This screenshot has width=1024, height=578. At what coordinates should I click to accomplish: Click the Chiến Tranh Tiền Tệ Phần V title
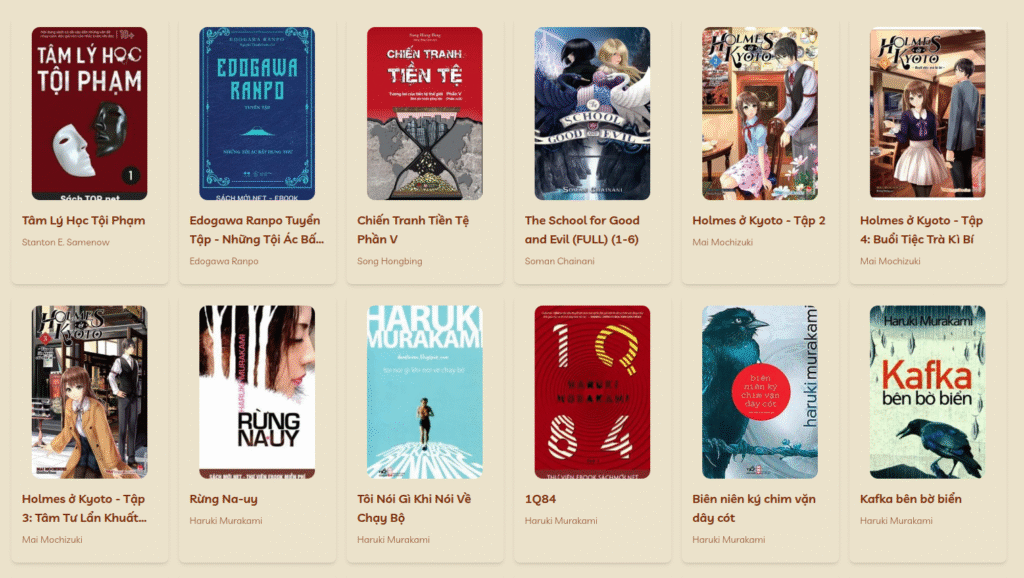pyautogui.click(x=413, y=230)
